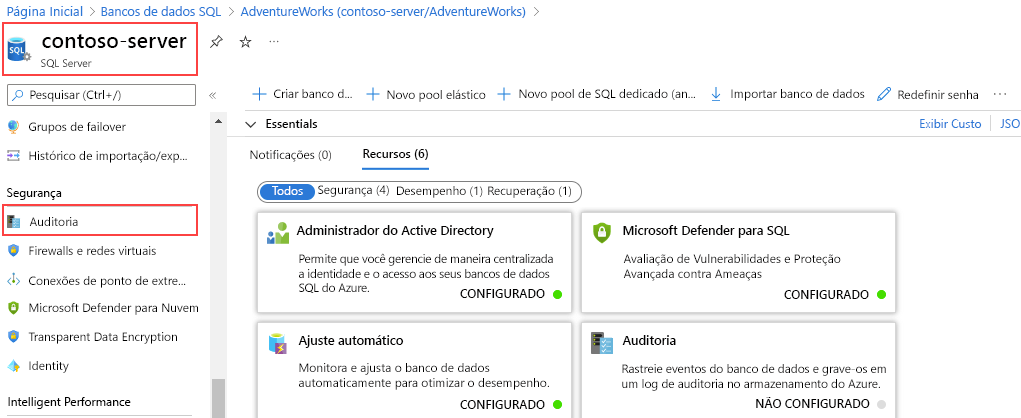This screenshot has height=418, width=1021.
Task: Click the Auditoria card icon
Action: click(x=602, y=343)
